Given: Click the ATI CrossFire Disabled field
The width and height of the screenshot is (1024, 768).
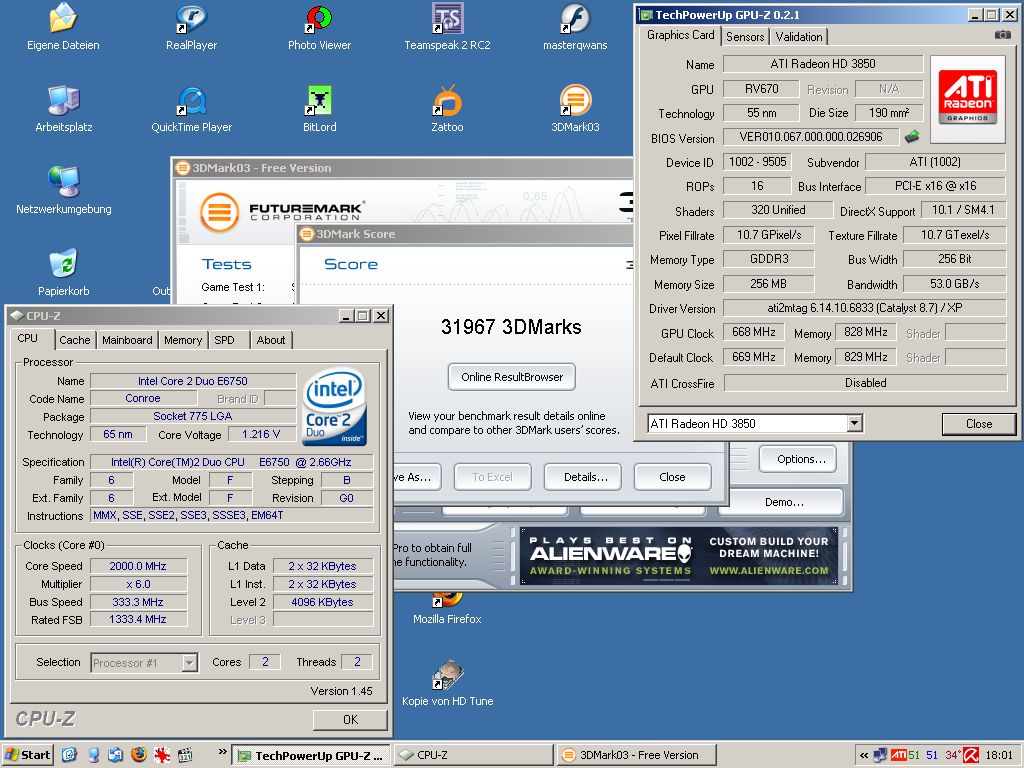Looking at the screenshot, I should 865,383.
